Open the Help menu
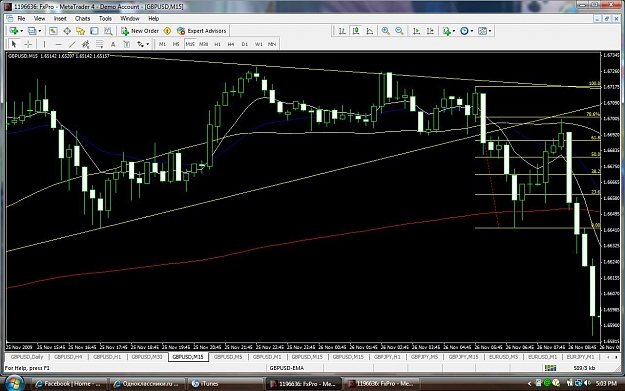The image size is (625, 391). pos(153,18)
